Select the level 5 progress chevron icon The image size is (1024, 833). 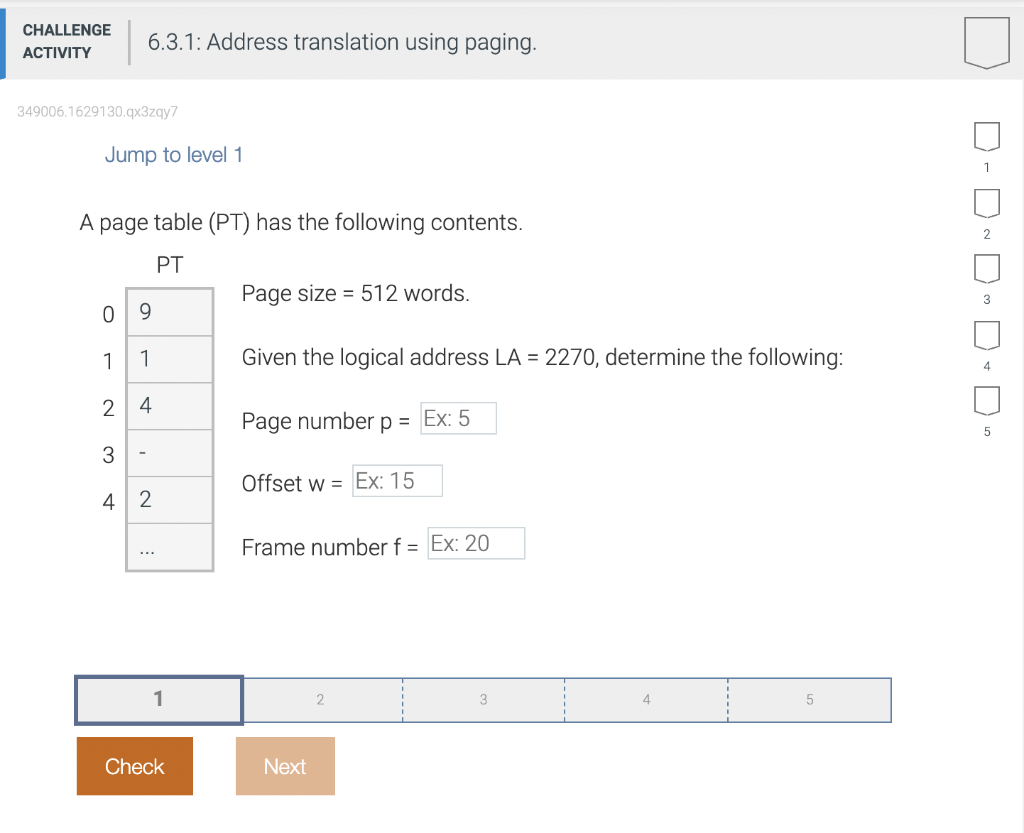[986, 402]
